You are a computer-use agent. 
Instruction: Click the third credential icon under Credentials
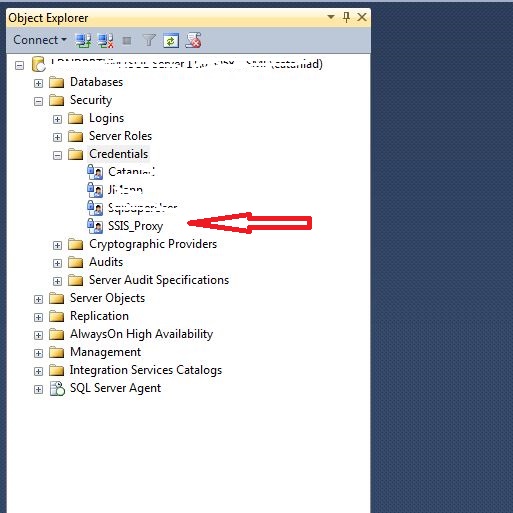click(x=95, y=208)
